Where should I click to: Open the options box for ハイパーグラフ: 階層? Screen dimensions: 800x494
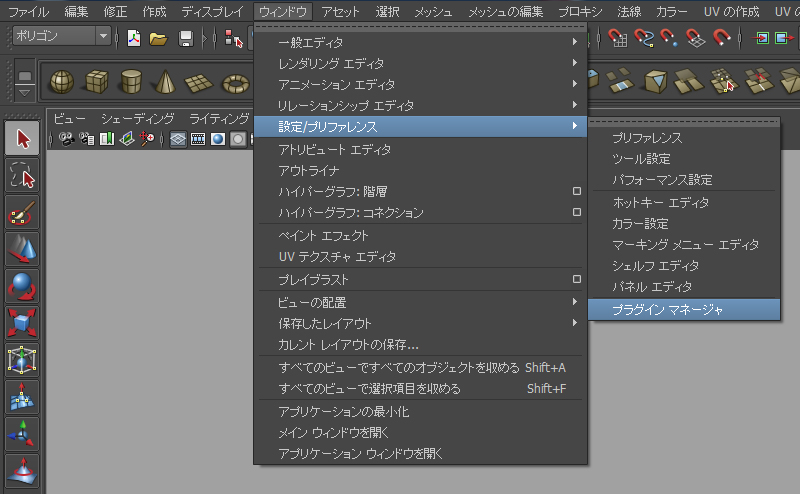point(577,191)
